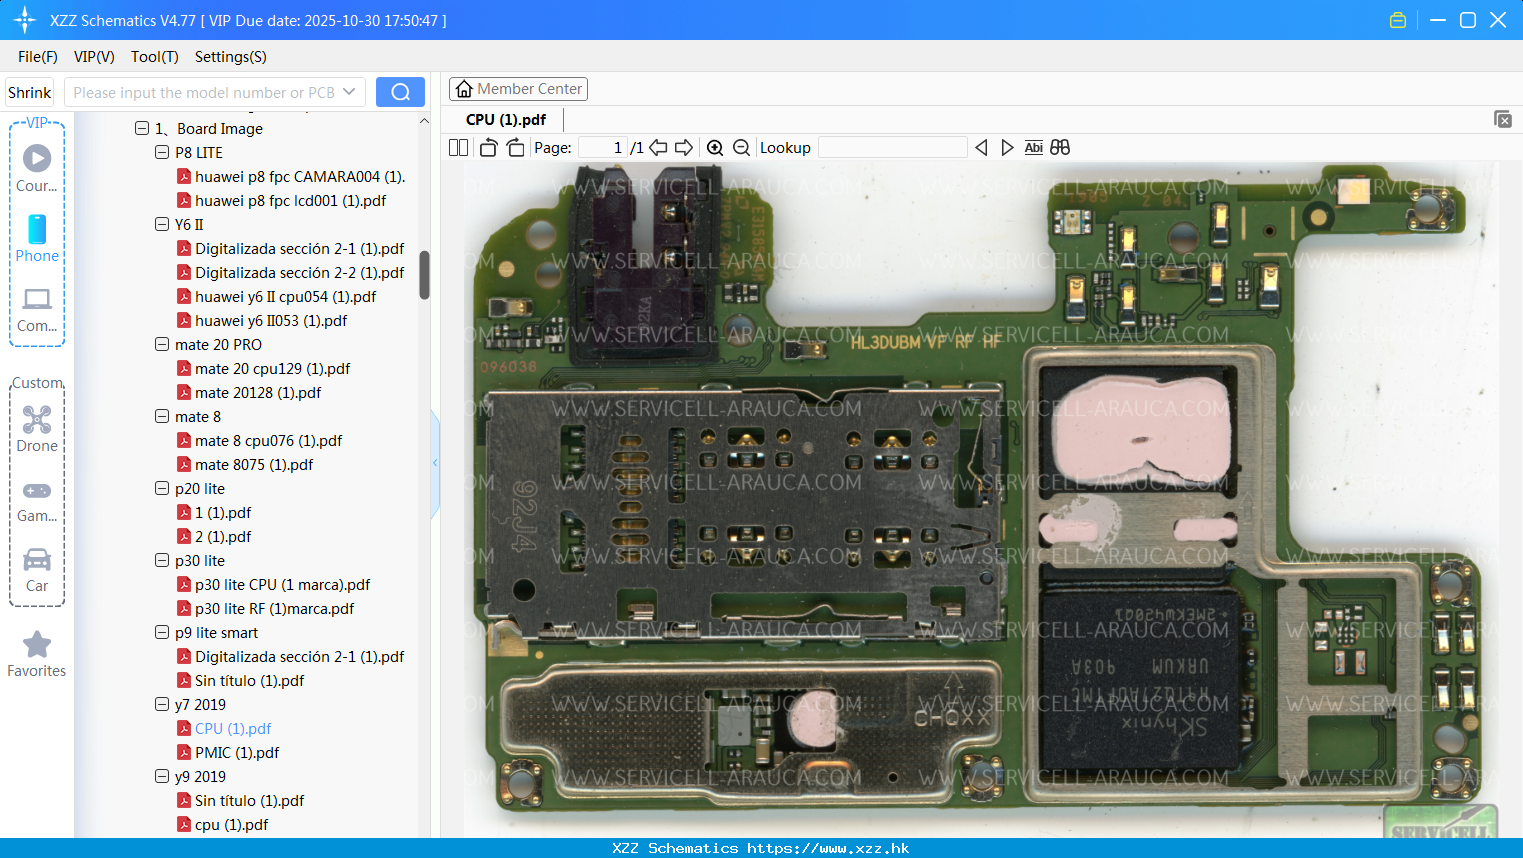Open the VIP(V) menu
The height and width of the screenshot is (858, 1523).
pos(94,57)
